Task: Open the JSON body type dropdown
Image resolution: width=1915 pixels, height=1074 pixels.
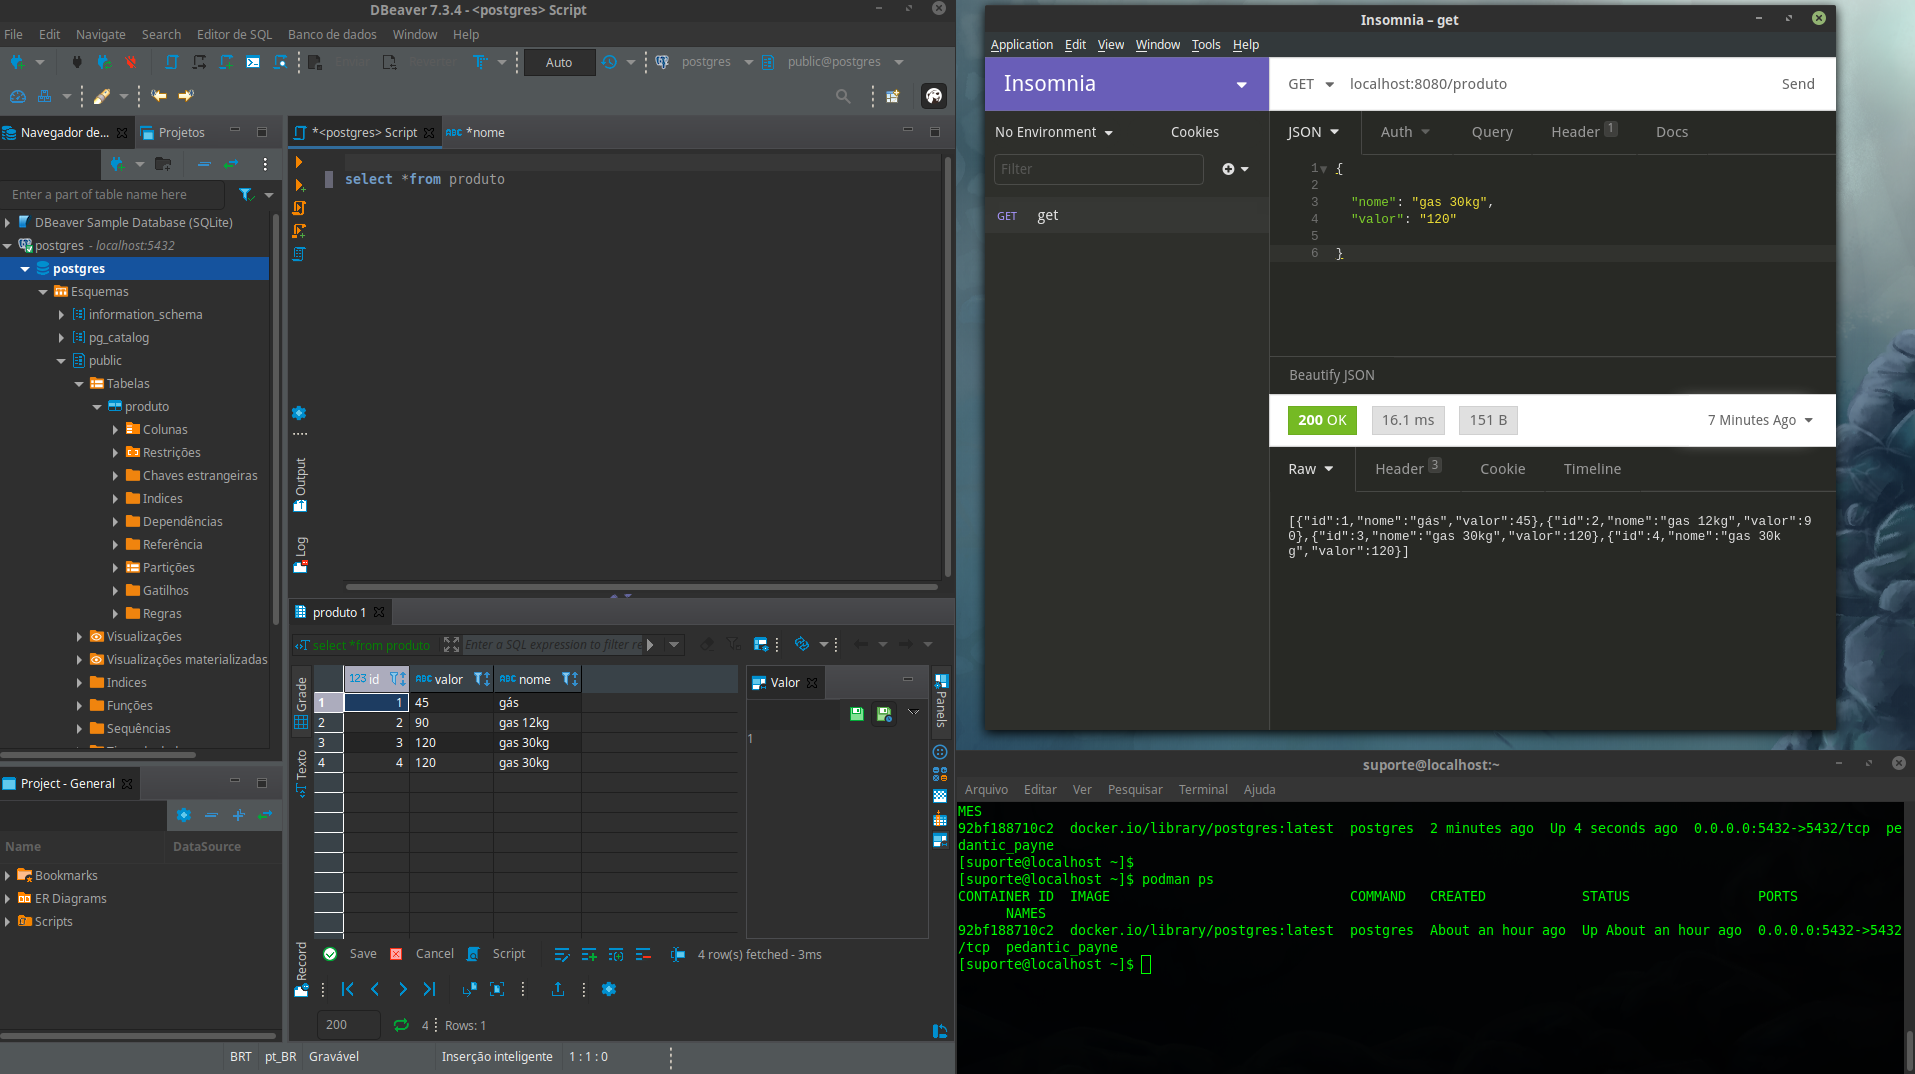Action: coord(1313,132)
